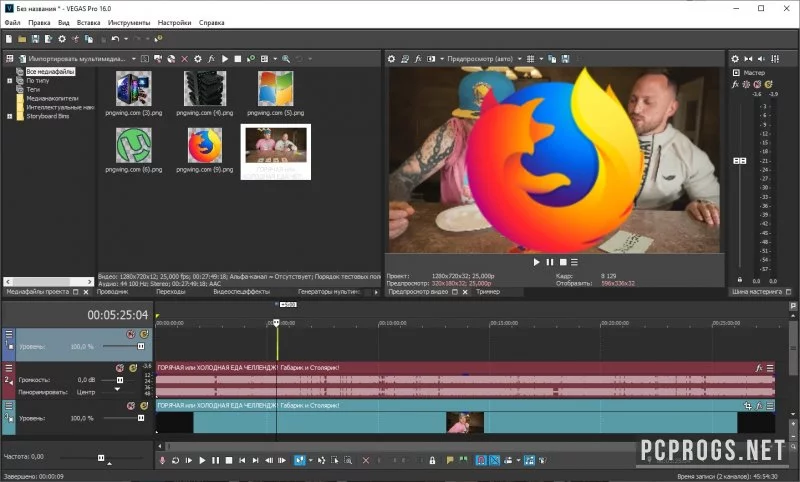Open Event Pan/Crop on the video clip

[747, 406]
